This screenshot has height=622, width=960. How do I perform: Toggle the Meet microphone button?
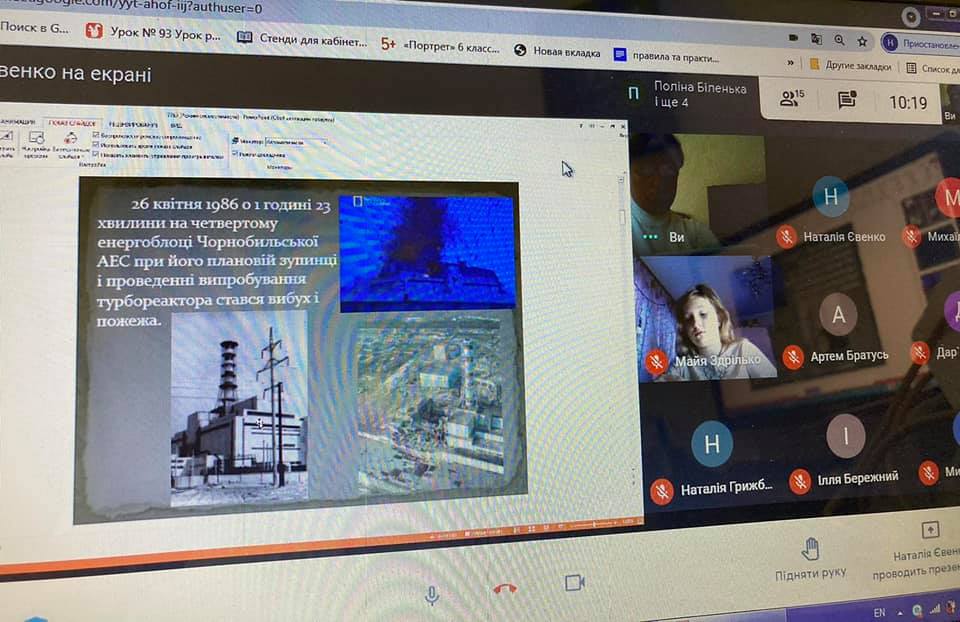coord(432,594)
